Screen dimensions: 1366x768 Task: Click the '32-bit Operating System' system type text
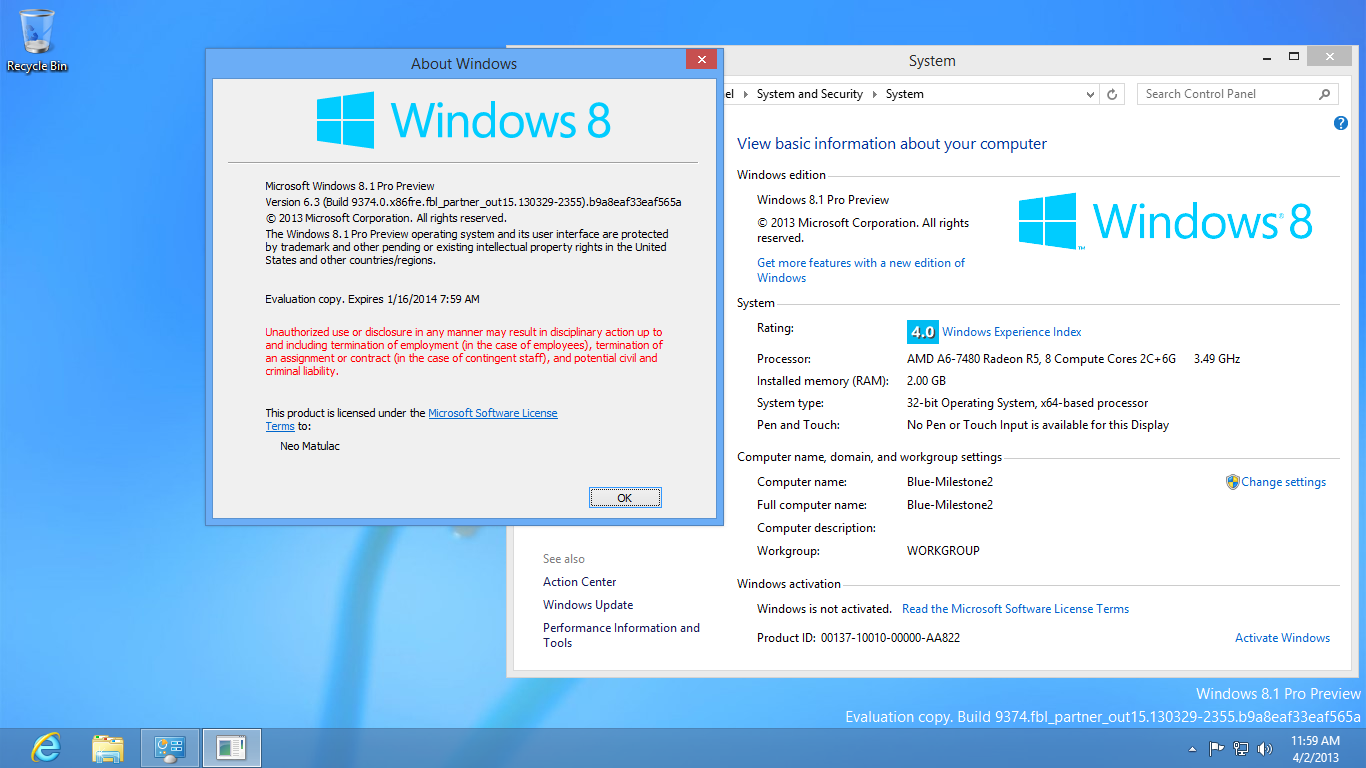1028,403
